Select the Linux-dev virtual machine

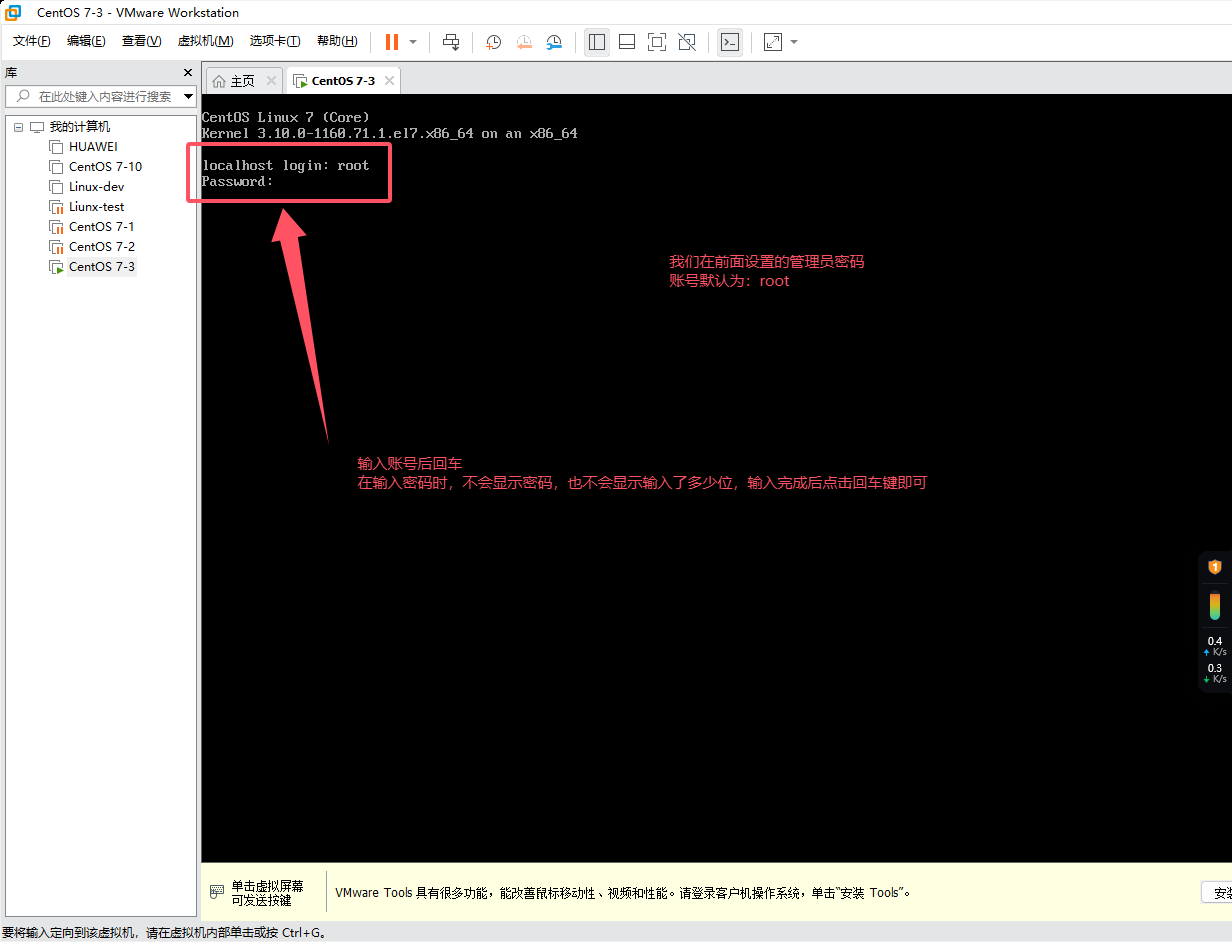(96, 187)
